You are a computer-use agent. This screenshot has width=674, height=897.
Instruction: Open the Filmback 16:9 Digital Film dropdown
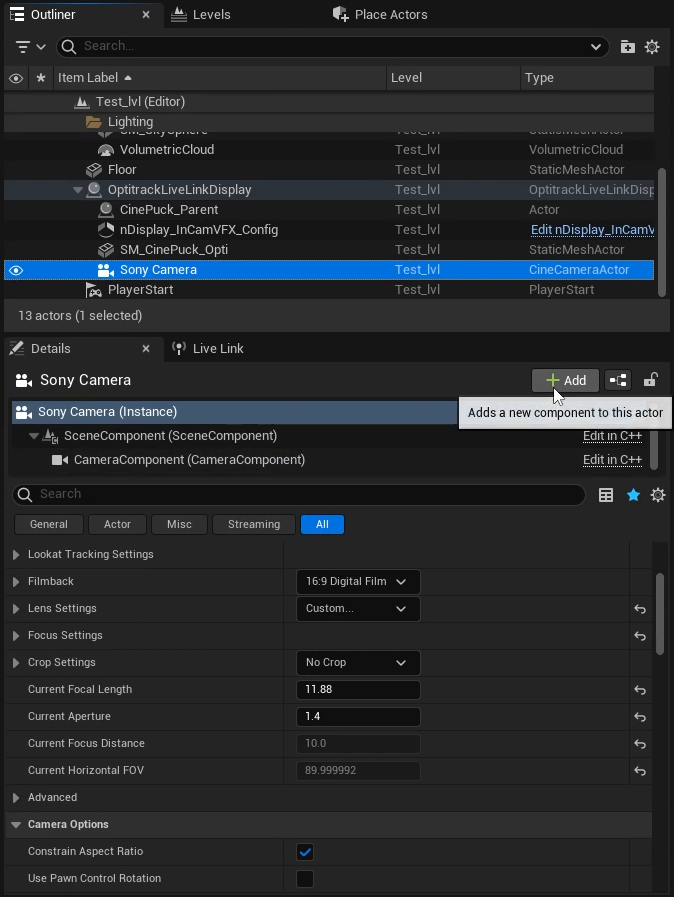click(x=358, y=582)
